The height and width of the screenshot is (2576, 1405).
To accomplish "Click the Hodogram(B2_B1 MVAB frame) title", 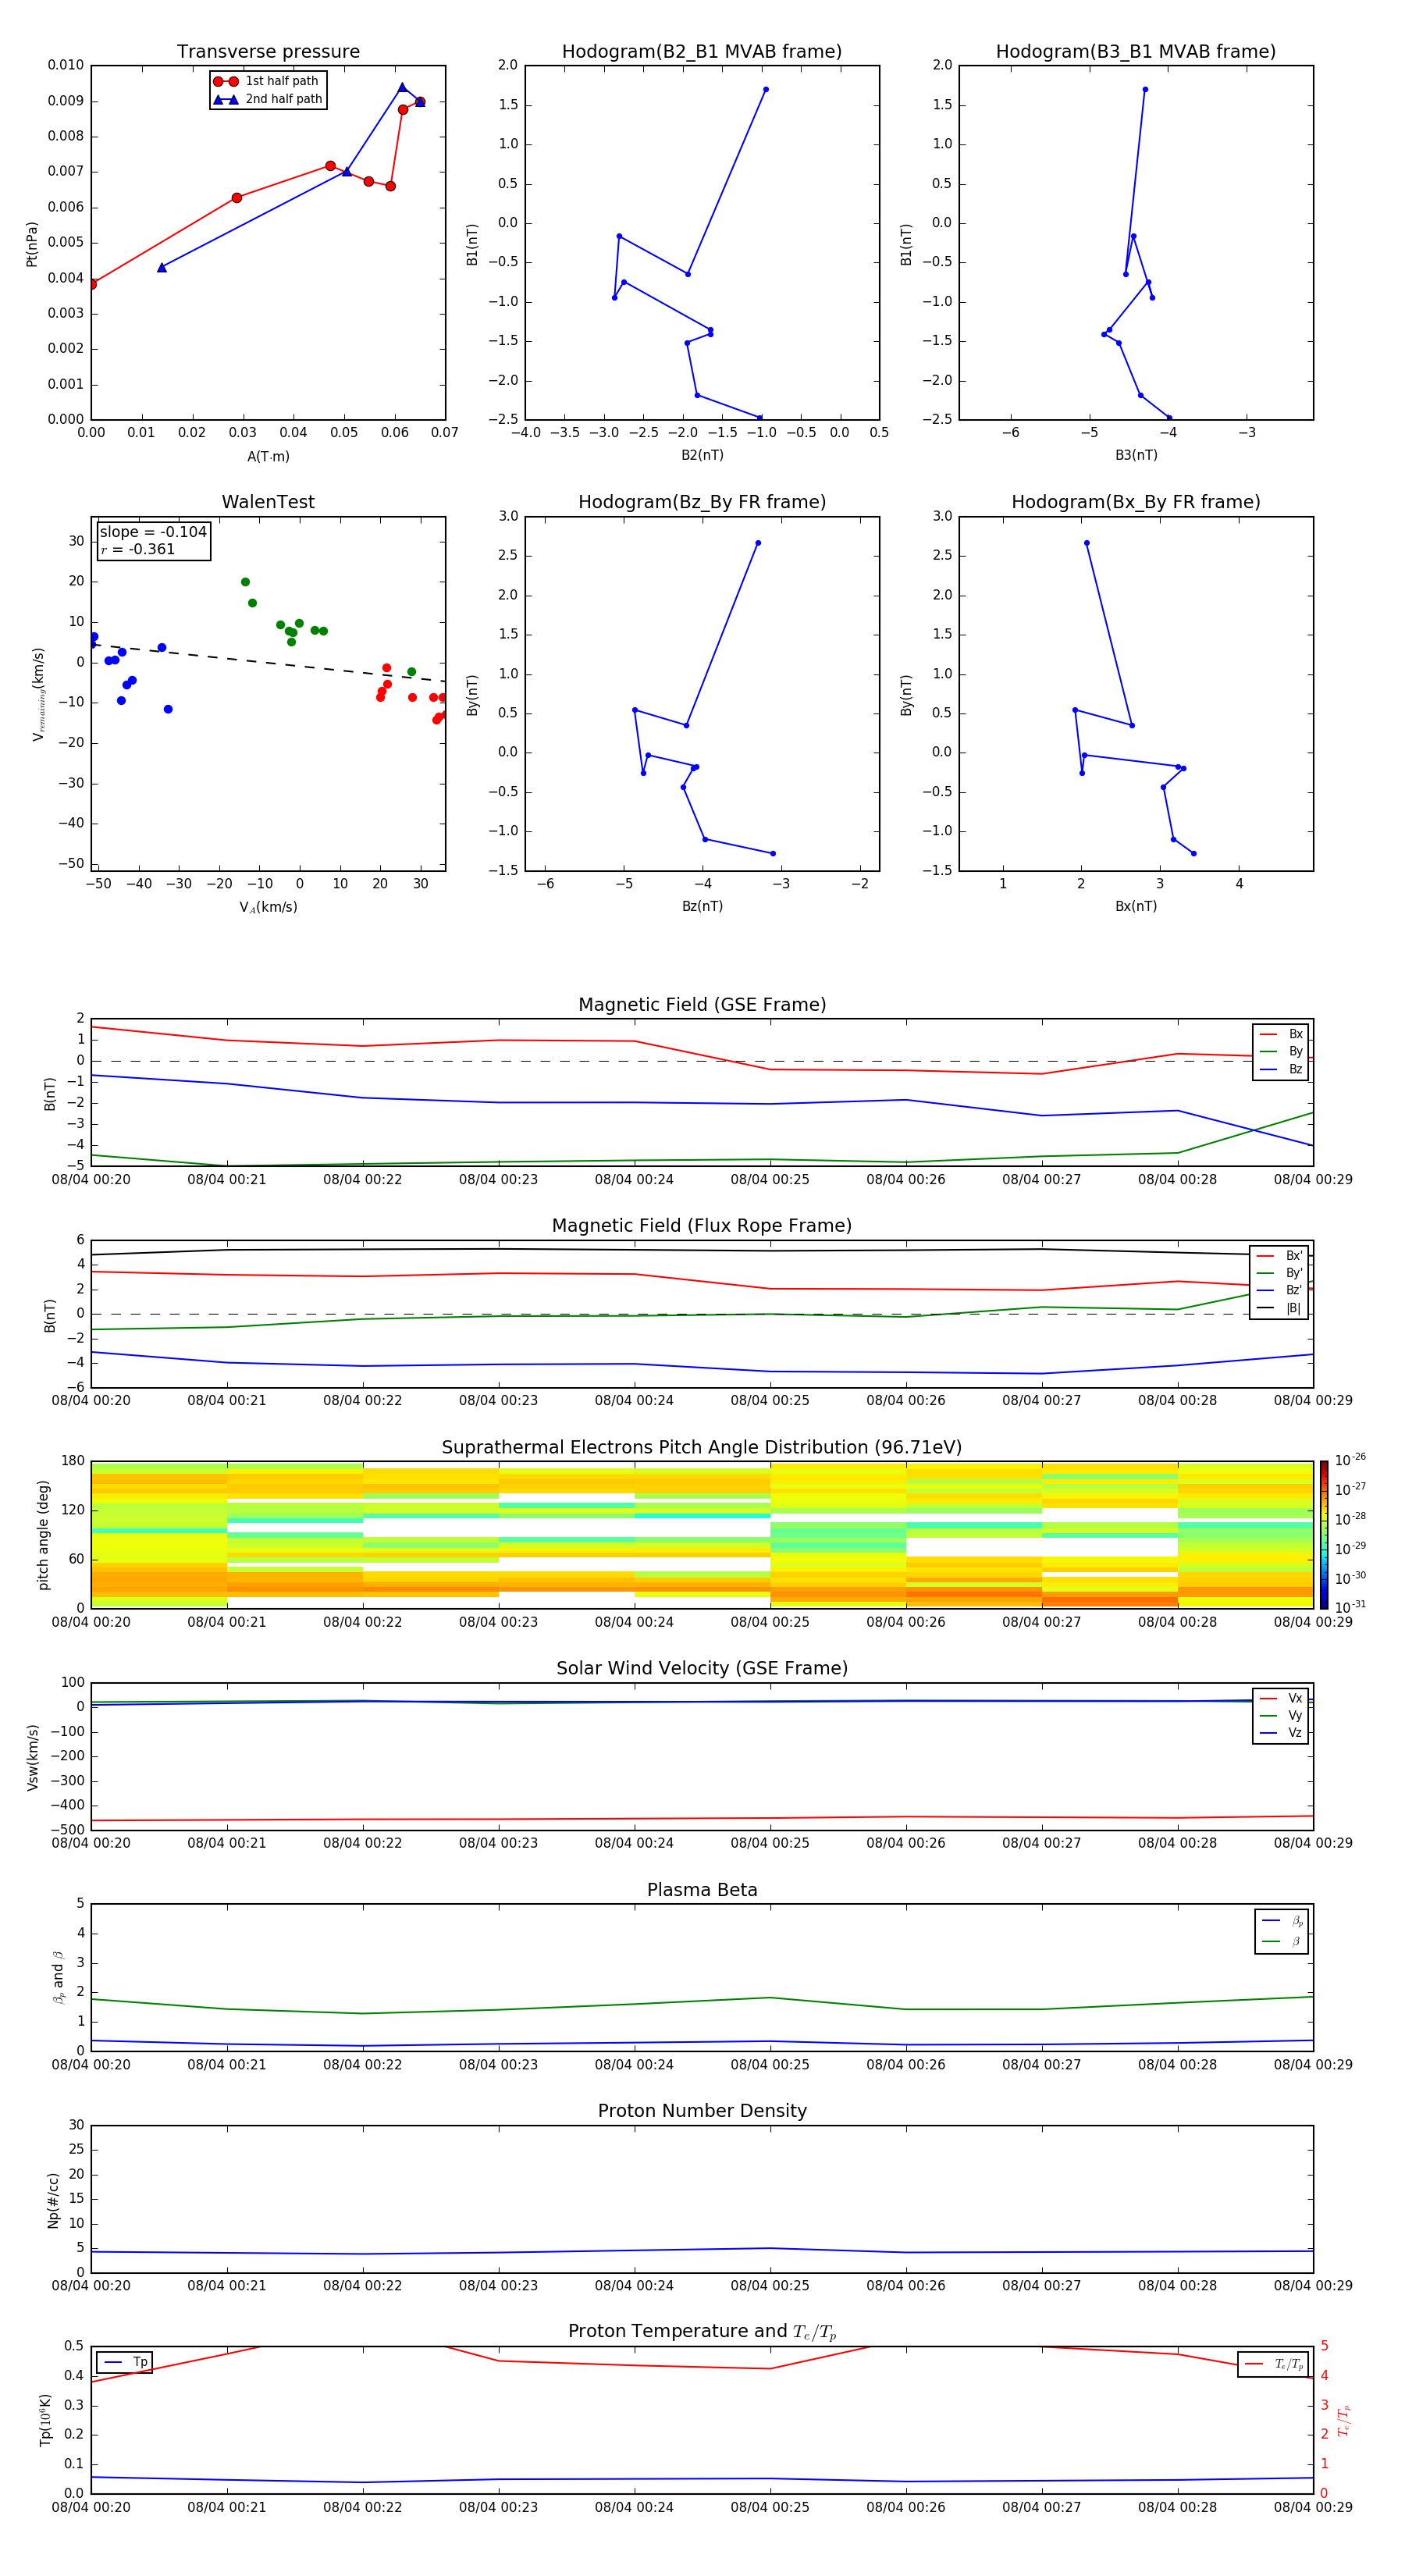I will point(702,51).
